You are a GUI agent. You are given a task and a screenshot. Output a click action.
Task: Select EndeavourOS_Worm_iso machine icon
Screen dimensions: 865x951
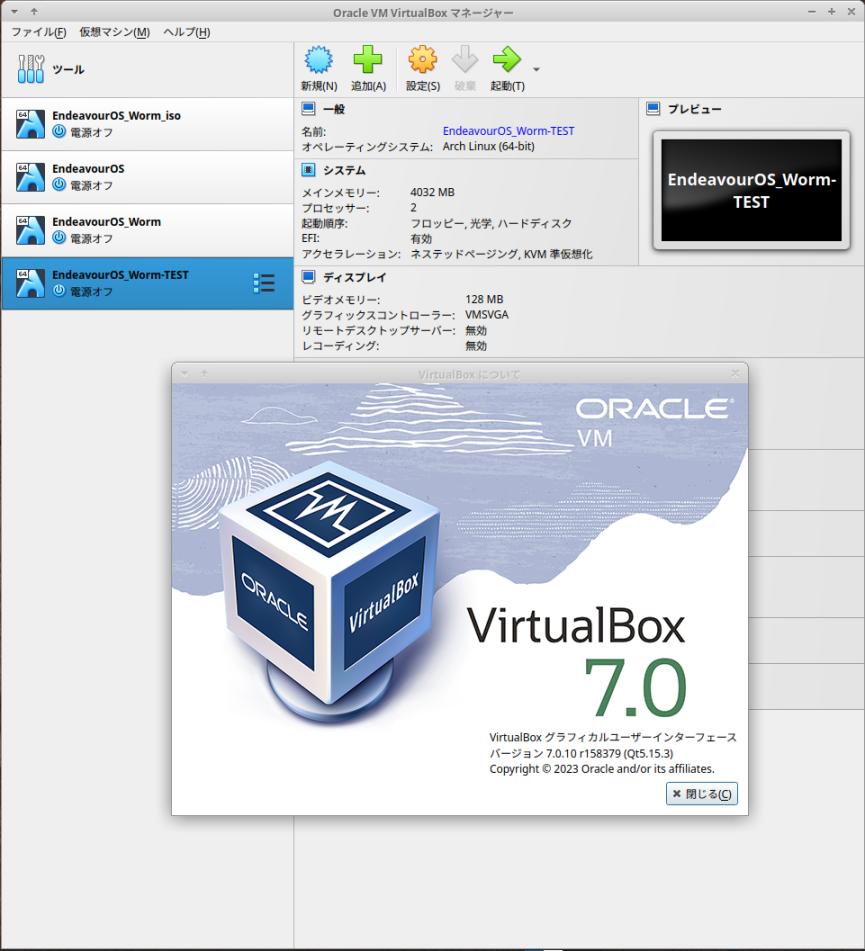[x=30, y=124]
